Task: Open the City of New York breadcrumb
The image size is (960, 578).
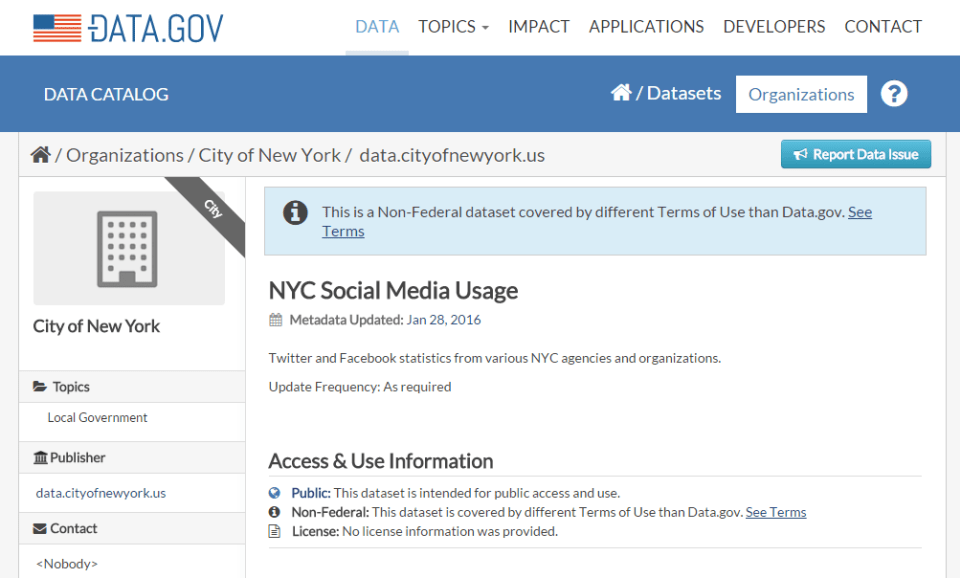Action: point(269,155)
